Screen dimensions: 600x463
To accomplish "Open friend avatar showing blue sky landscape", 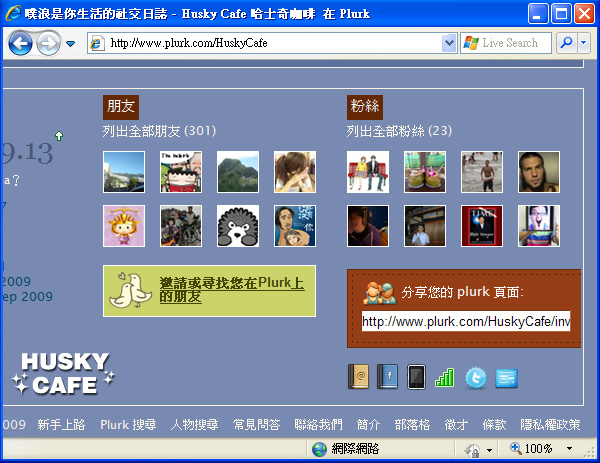I will [124, 172].
